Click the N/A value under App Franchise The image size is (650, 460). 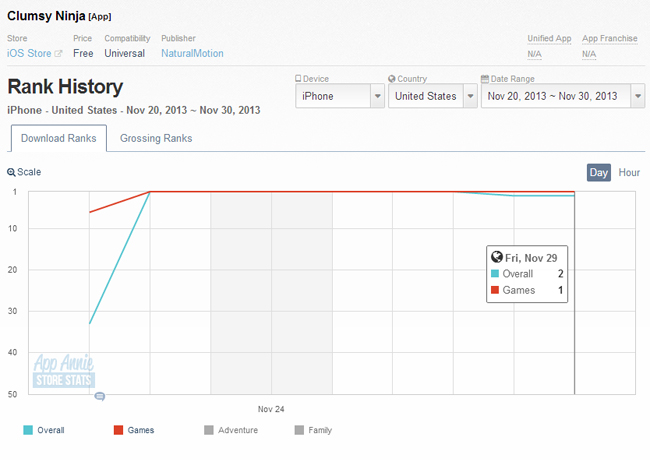[x=589, y=54]
